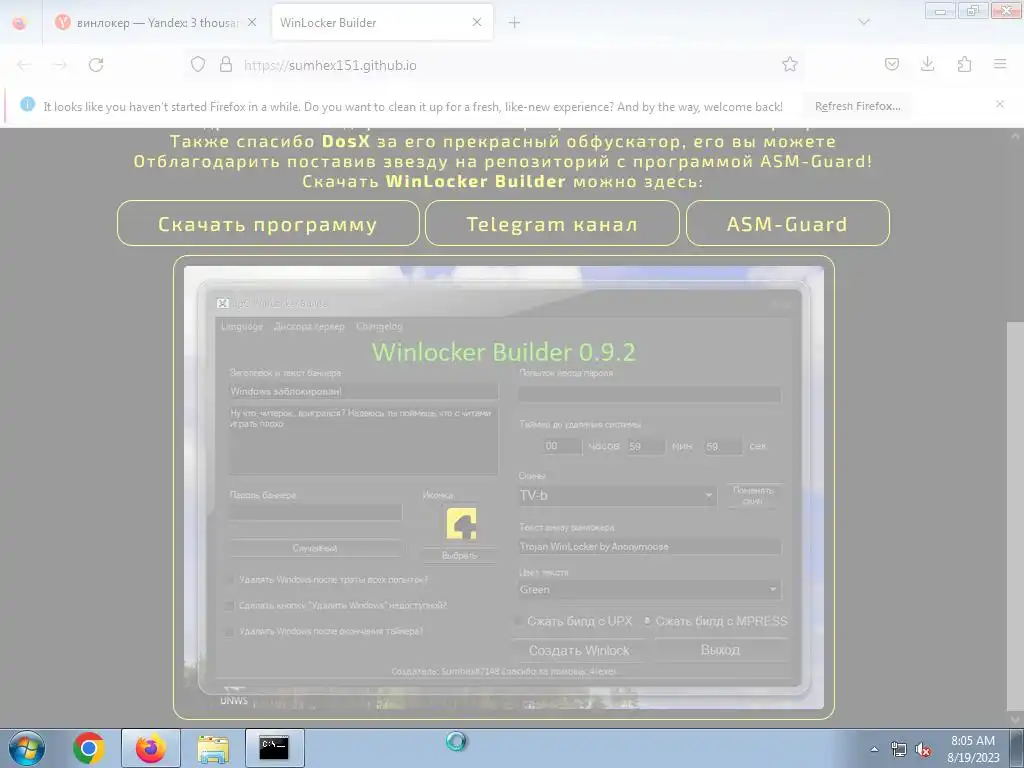This screenshot has height=768, width=1024.
Task: Open File Explorer from the taskbar
Action: [x=213, y=748]
